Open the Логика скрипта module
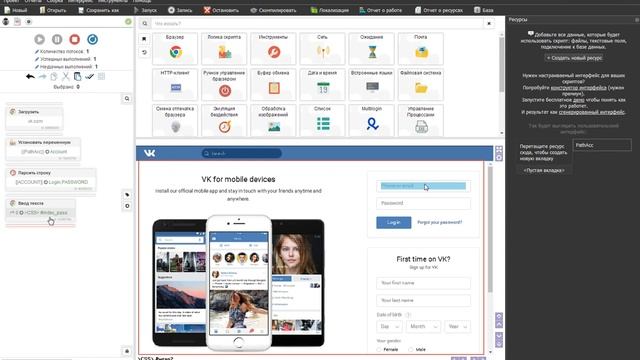Image resolution: width=640 pixels, height=360 pixels. [224, 49]
